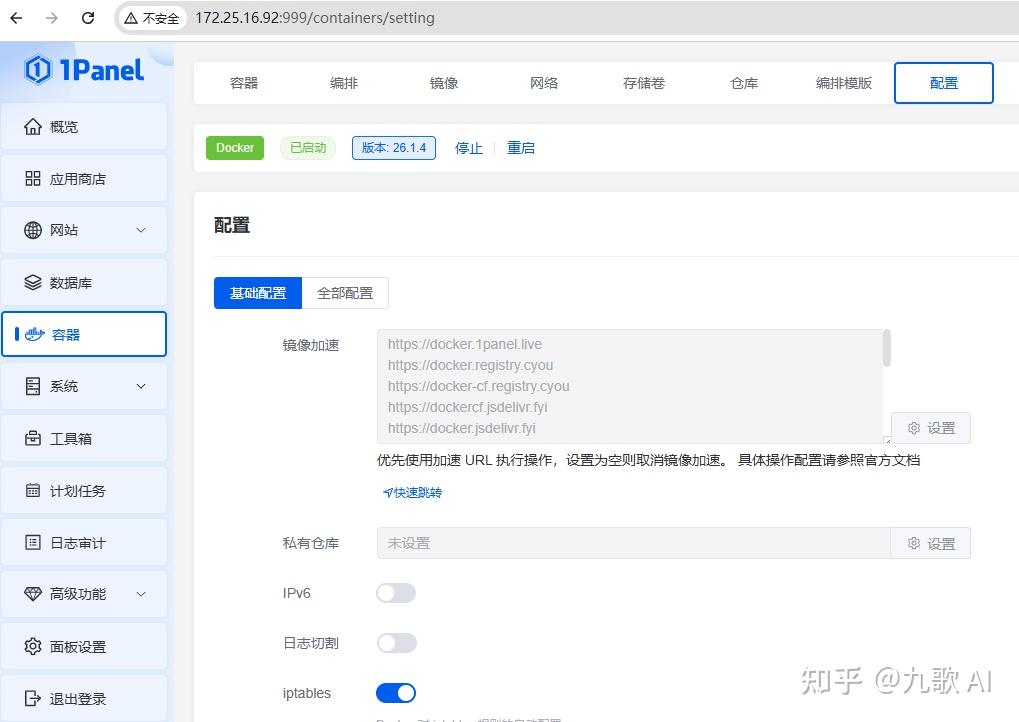Click the 不安全 security warning indicator
The height and width of the screenshot is (722, 1019).
coord(151,18)
